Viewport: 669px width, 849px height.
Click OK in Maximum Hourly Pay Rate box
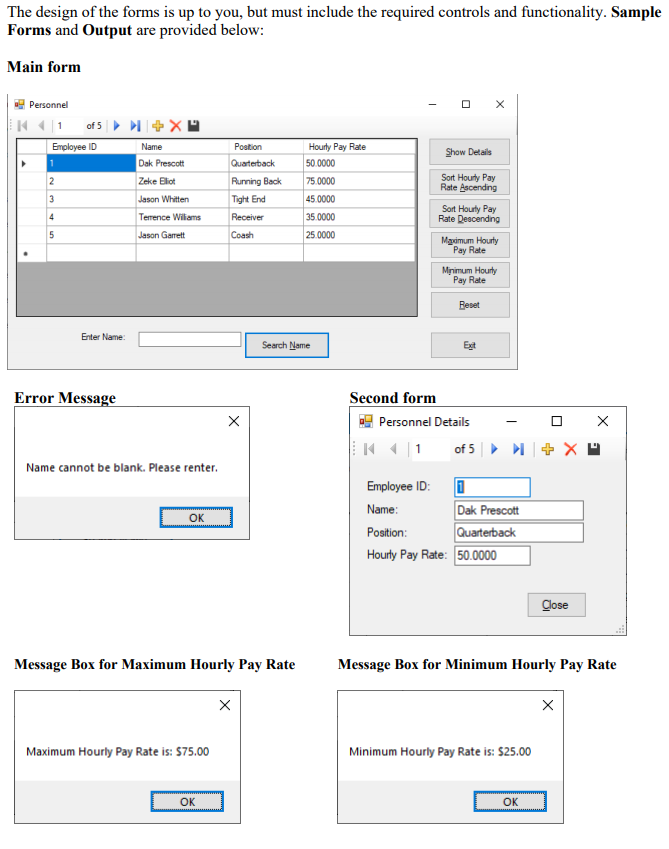[187, 802]
